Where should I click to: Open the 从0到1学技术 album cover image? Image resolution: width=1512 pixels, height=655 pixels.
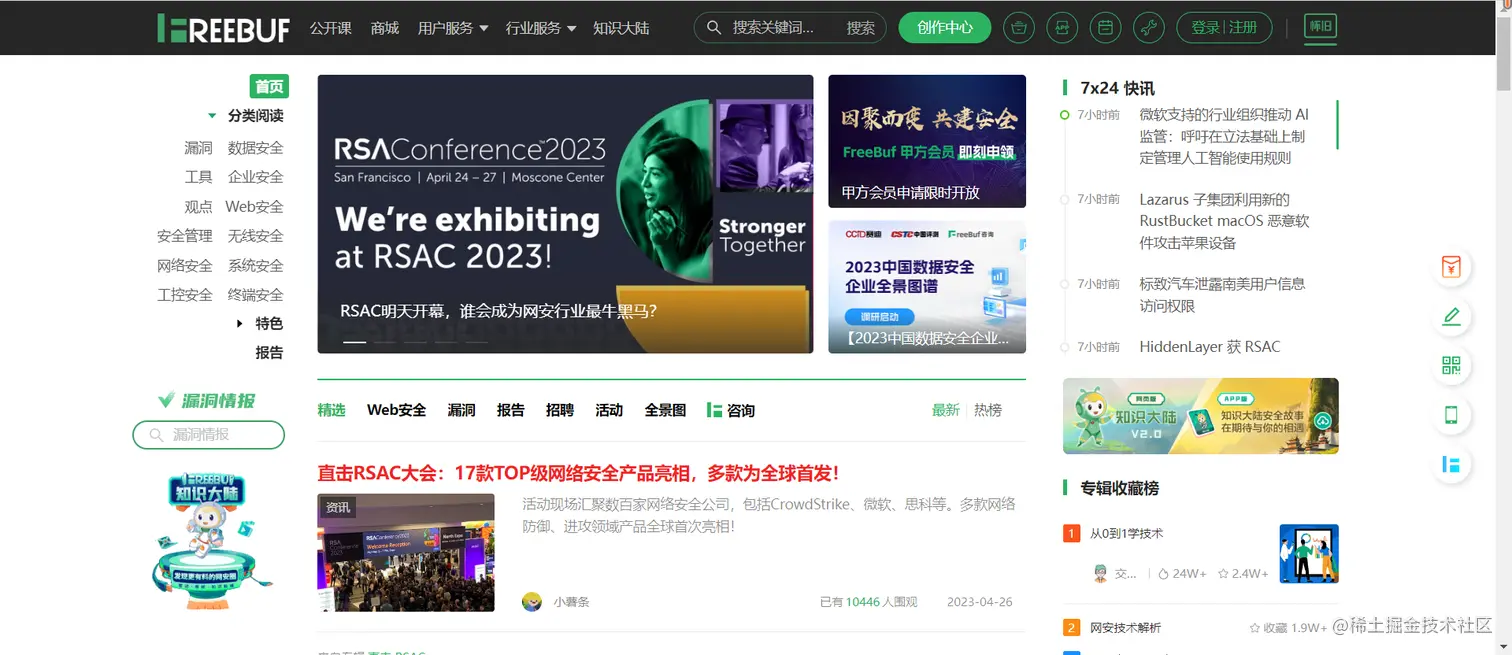[x=1309, y=554]
